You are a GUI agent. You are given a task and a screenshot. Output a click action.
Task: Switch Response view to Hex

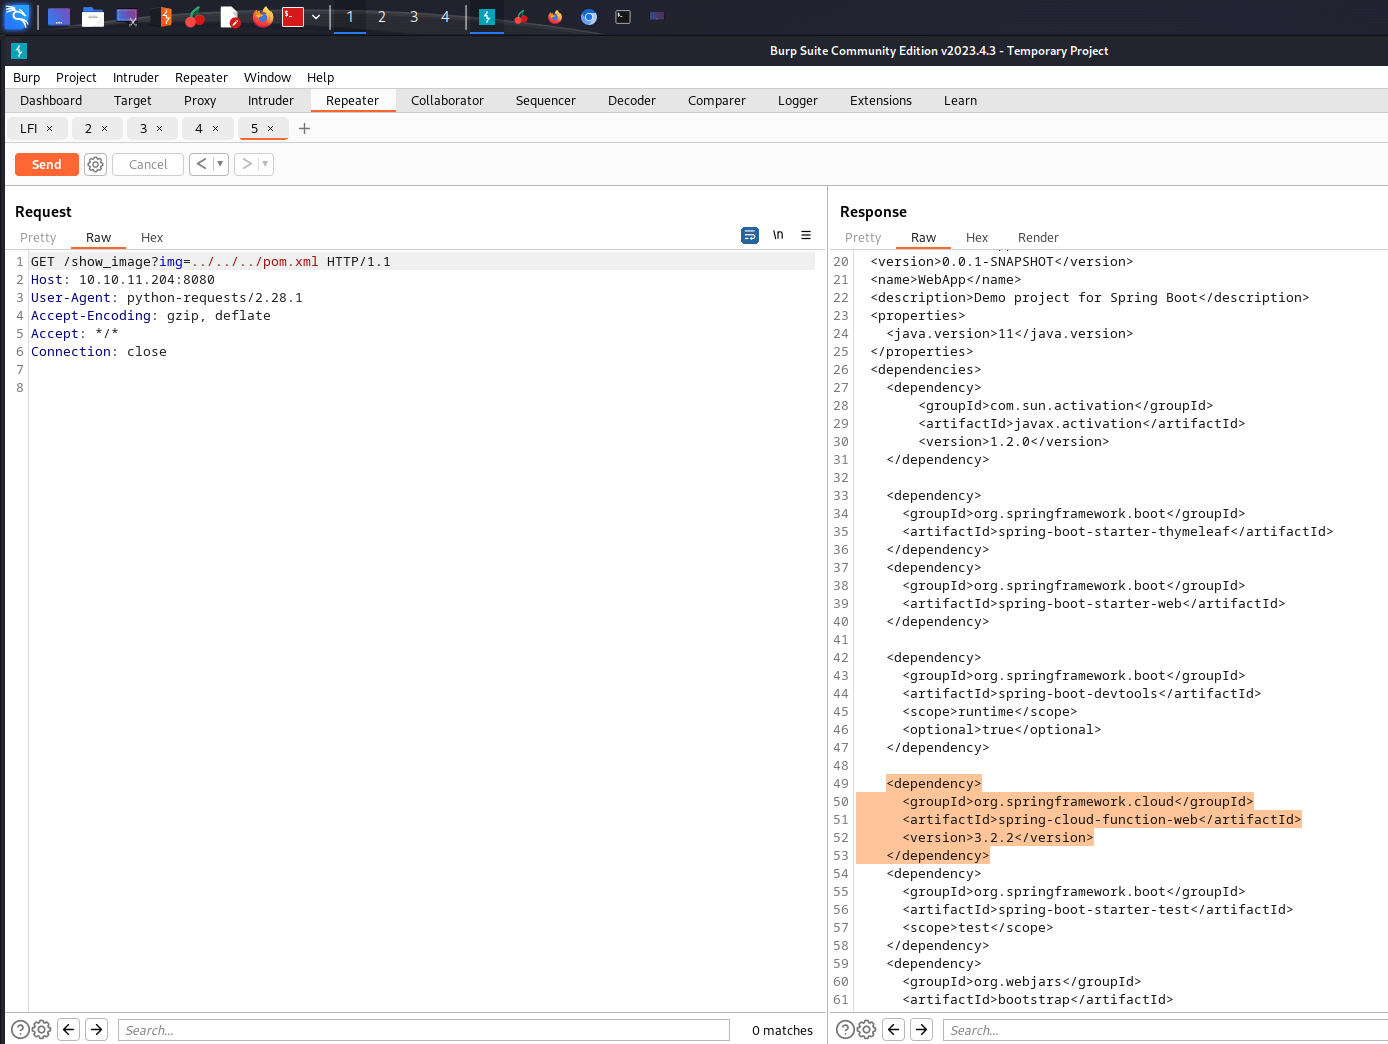[977, 238]
